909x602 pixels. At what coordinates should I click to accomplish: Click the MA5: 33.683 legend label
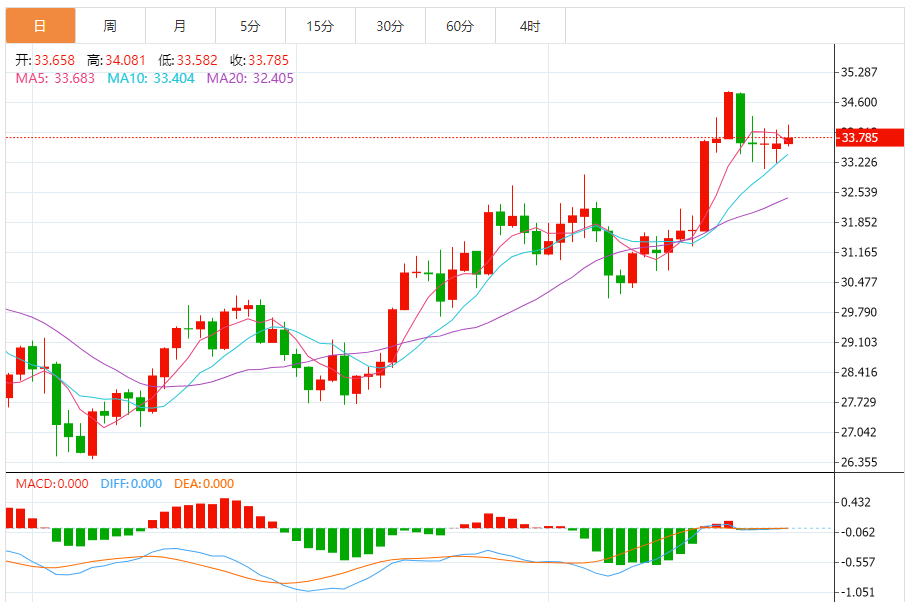[55, 78]
